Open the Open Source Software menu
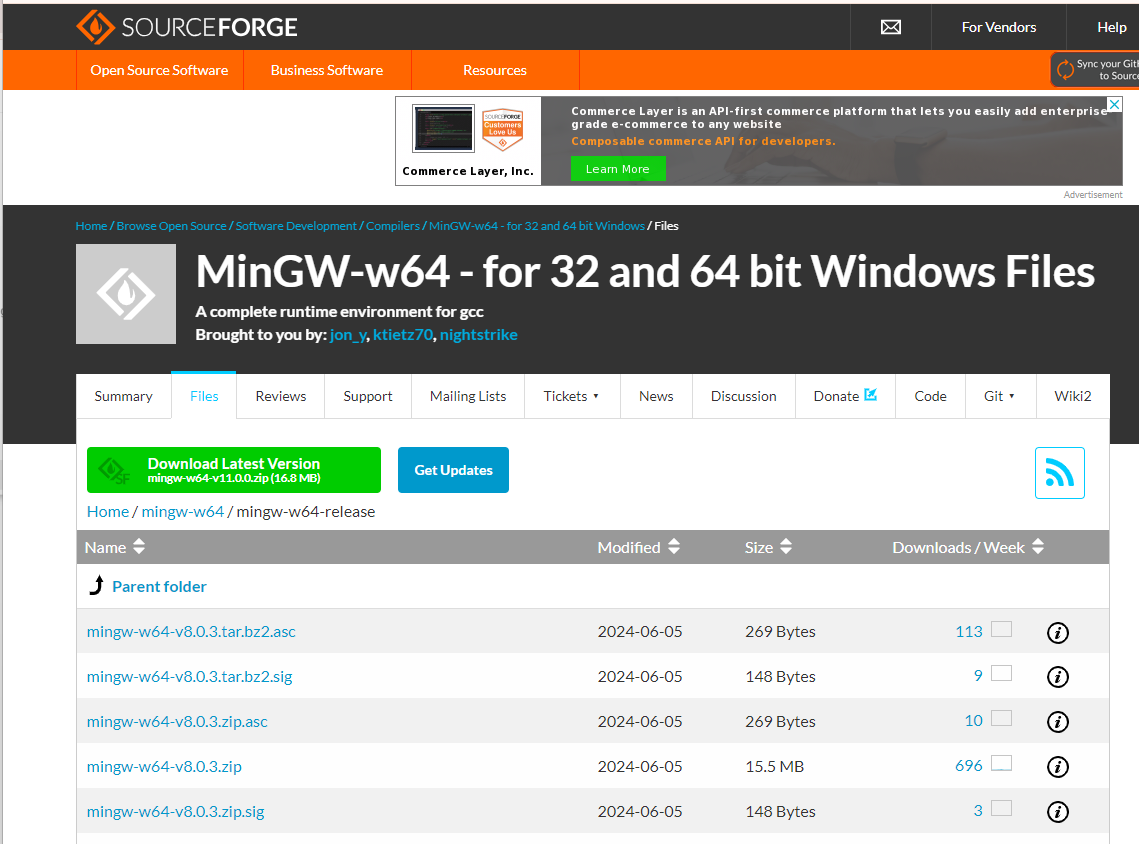 pyautogui.click(x=159, y=70)
